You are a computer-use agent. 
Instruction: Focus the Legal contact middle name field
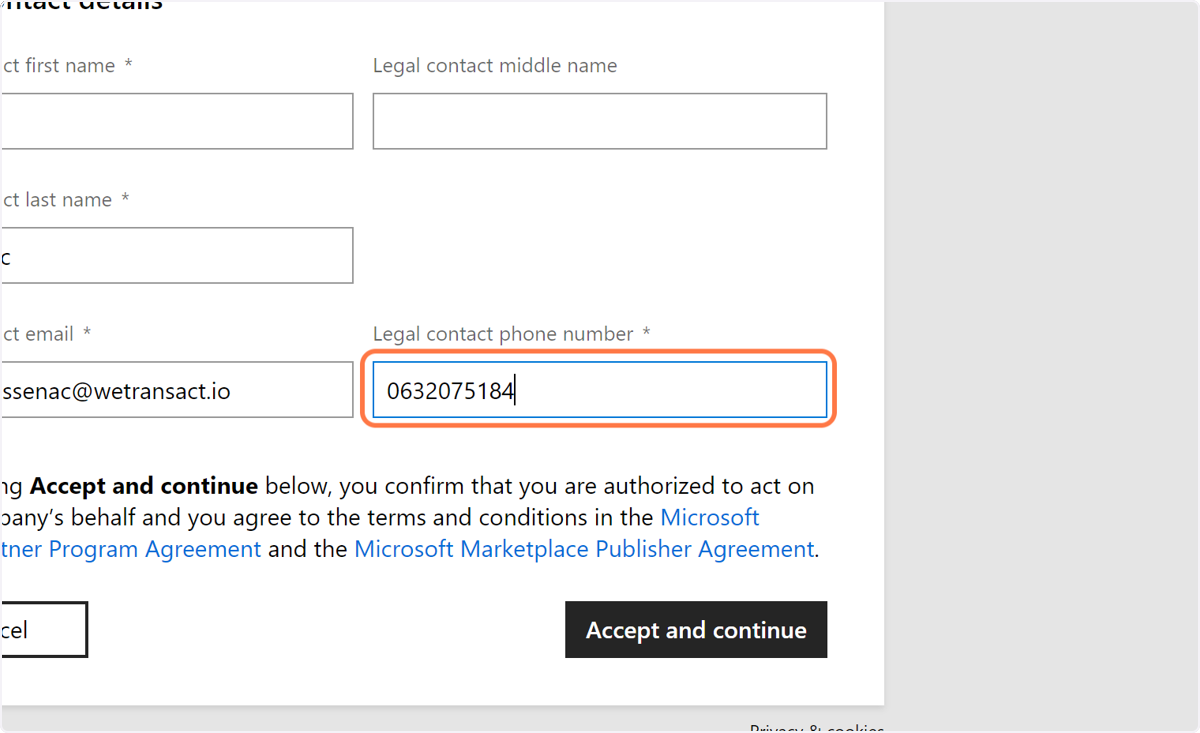600,121
